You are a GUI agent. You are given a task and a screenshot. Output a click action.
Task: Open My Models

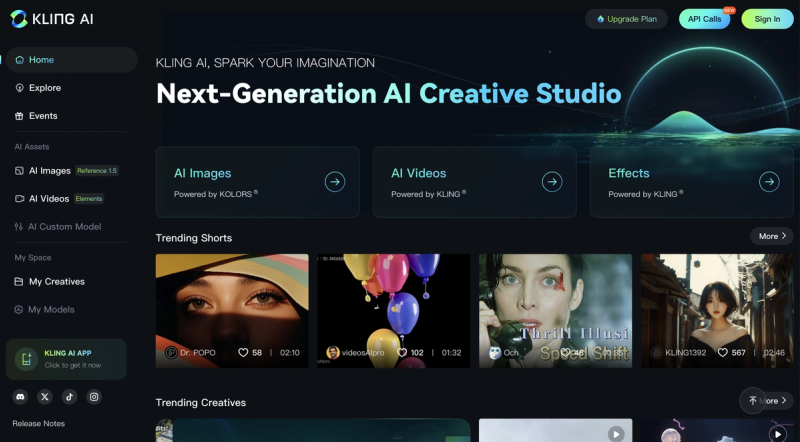pyautogui.click(x=51, y=309)
